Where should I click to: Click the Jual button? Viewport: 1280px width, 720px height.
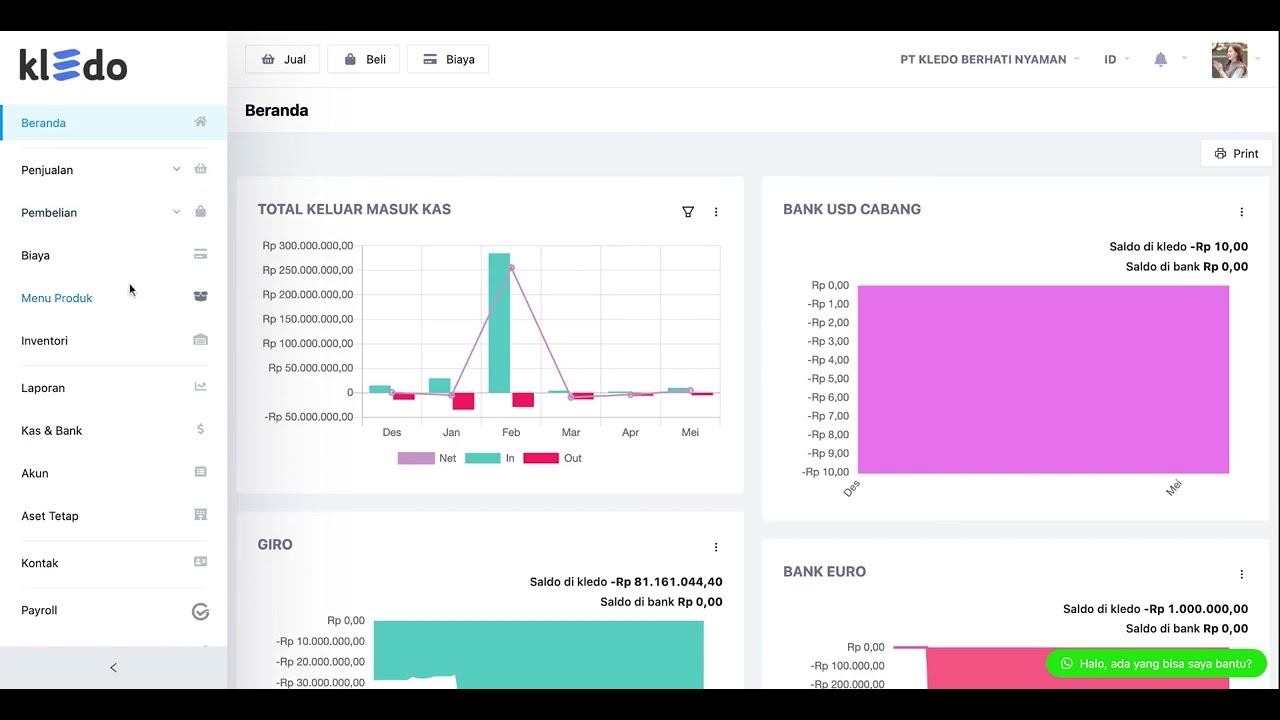(283, 59)
